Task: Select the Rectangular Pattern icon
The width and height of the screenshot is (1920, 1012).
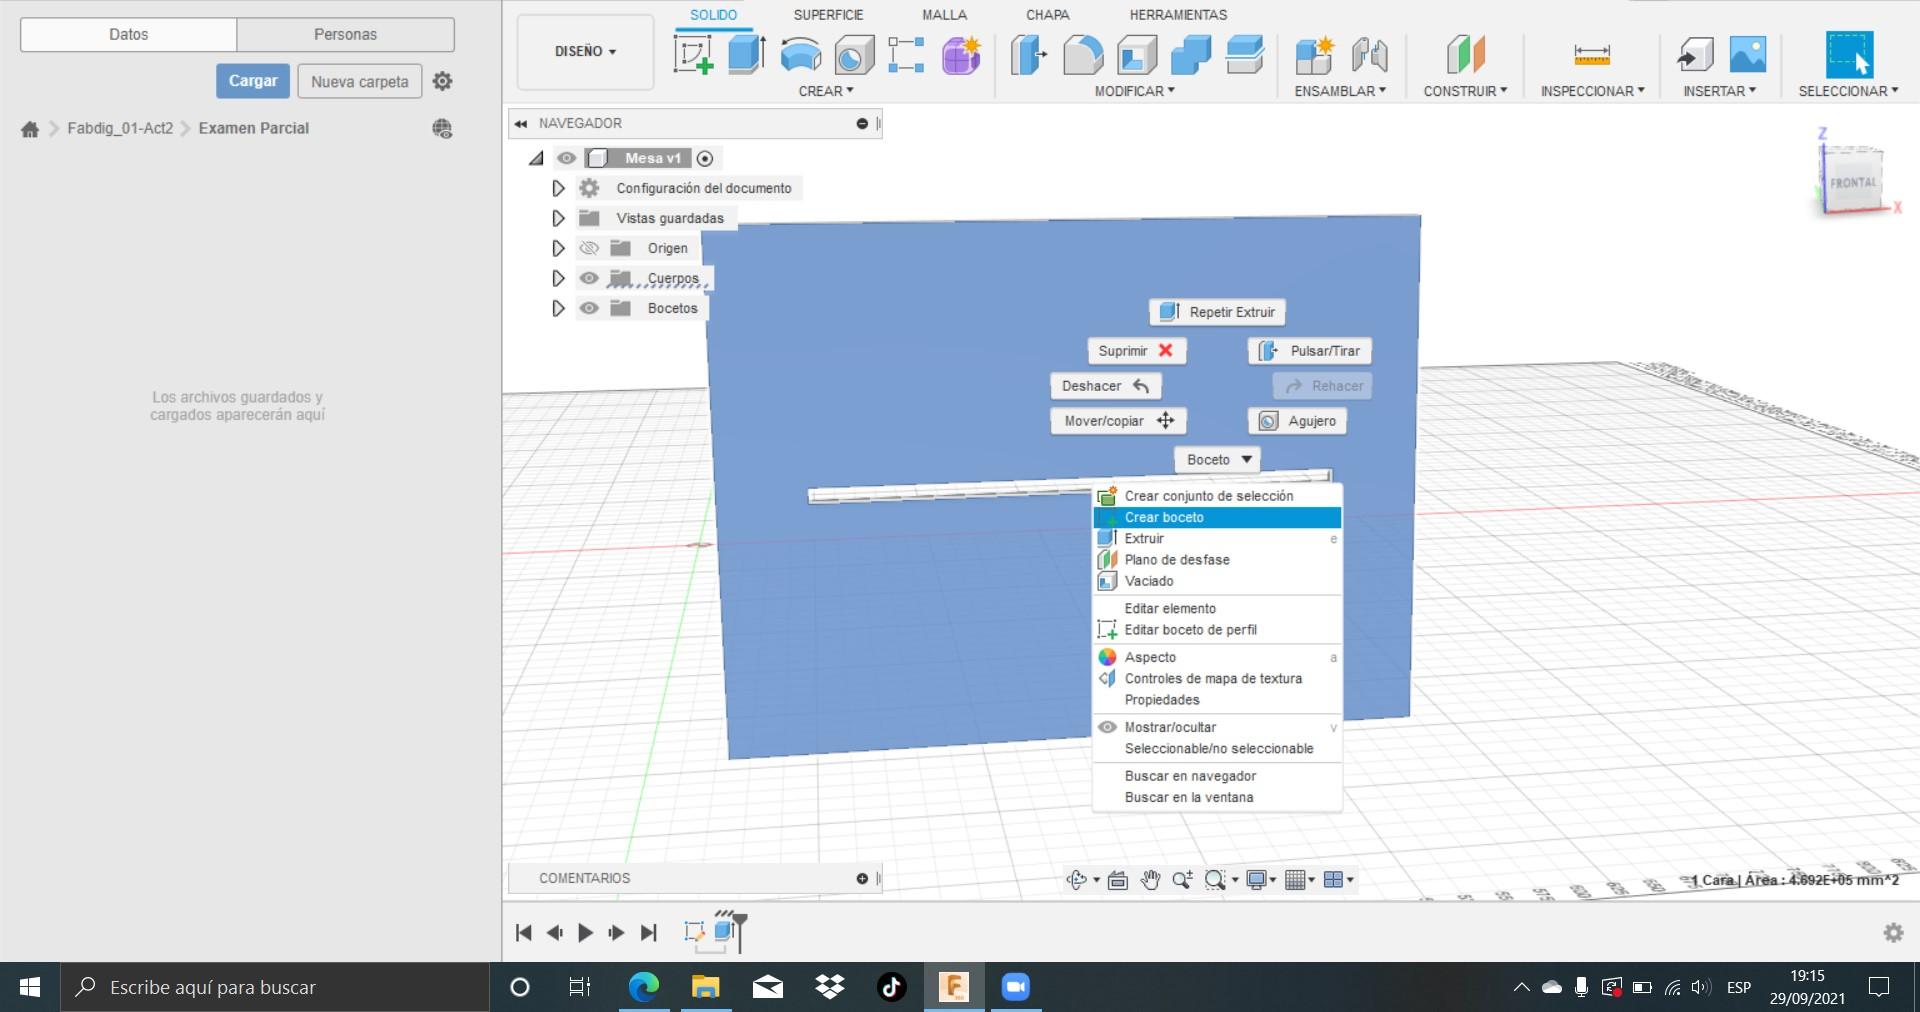Action: click(x=906, y=54)
